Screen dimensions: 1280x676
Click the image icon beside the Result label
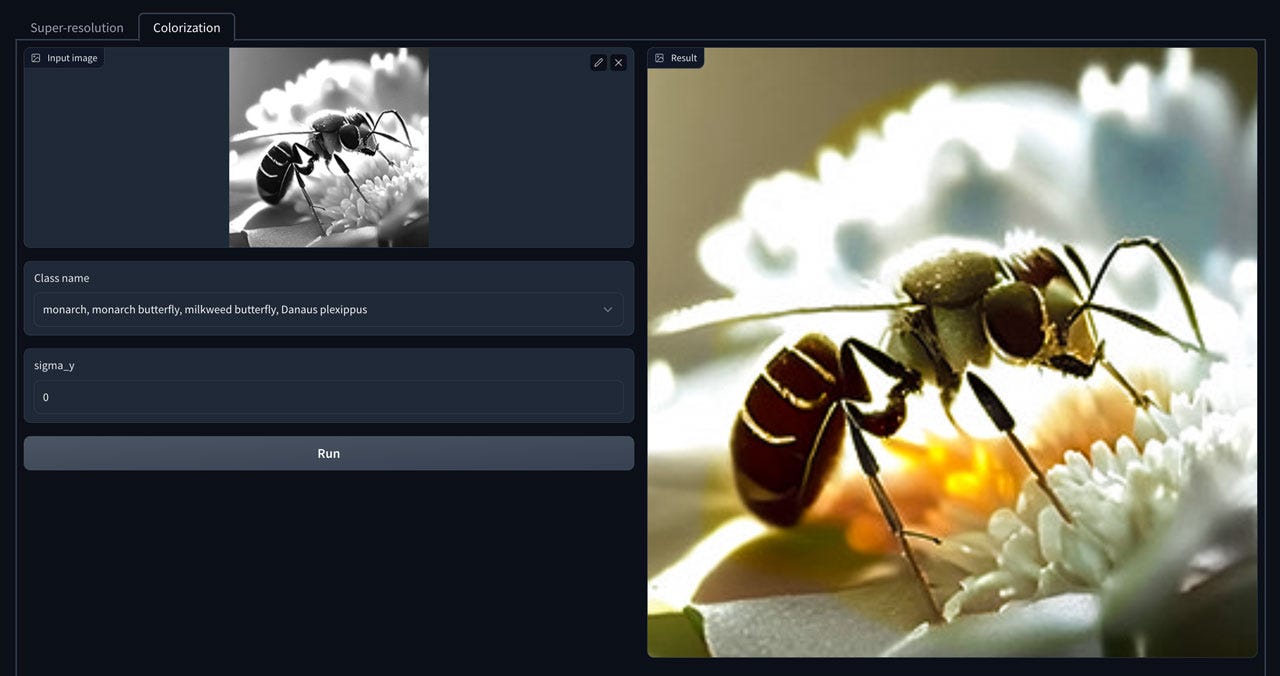657,57
